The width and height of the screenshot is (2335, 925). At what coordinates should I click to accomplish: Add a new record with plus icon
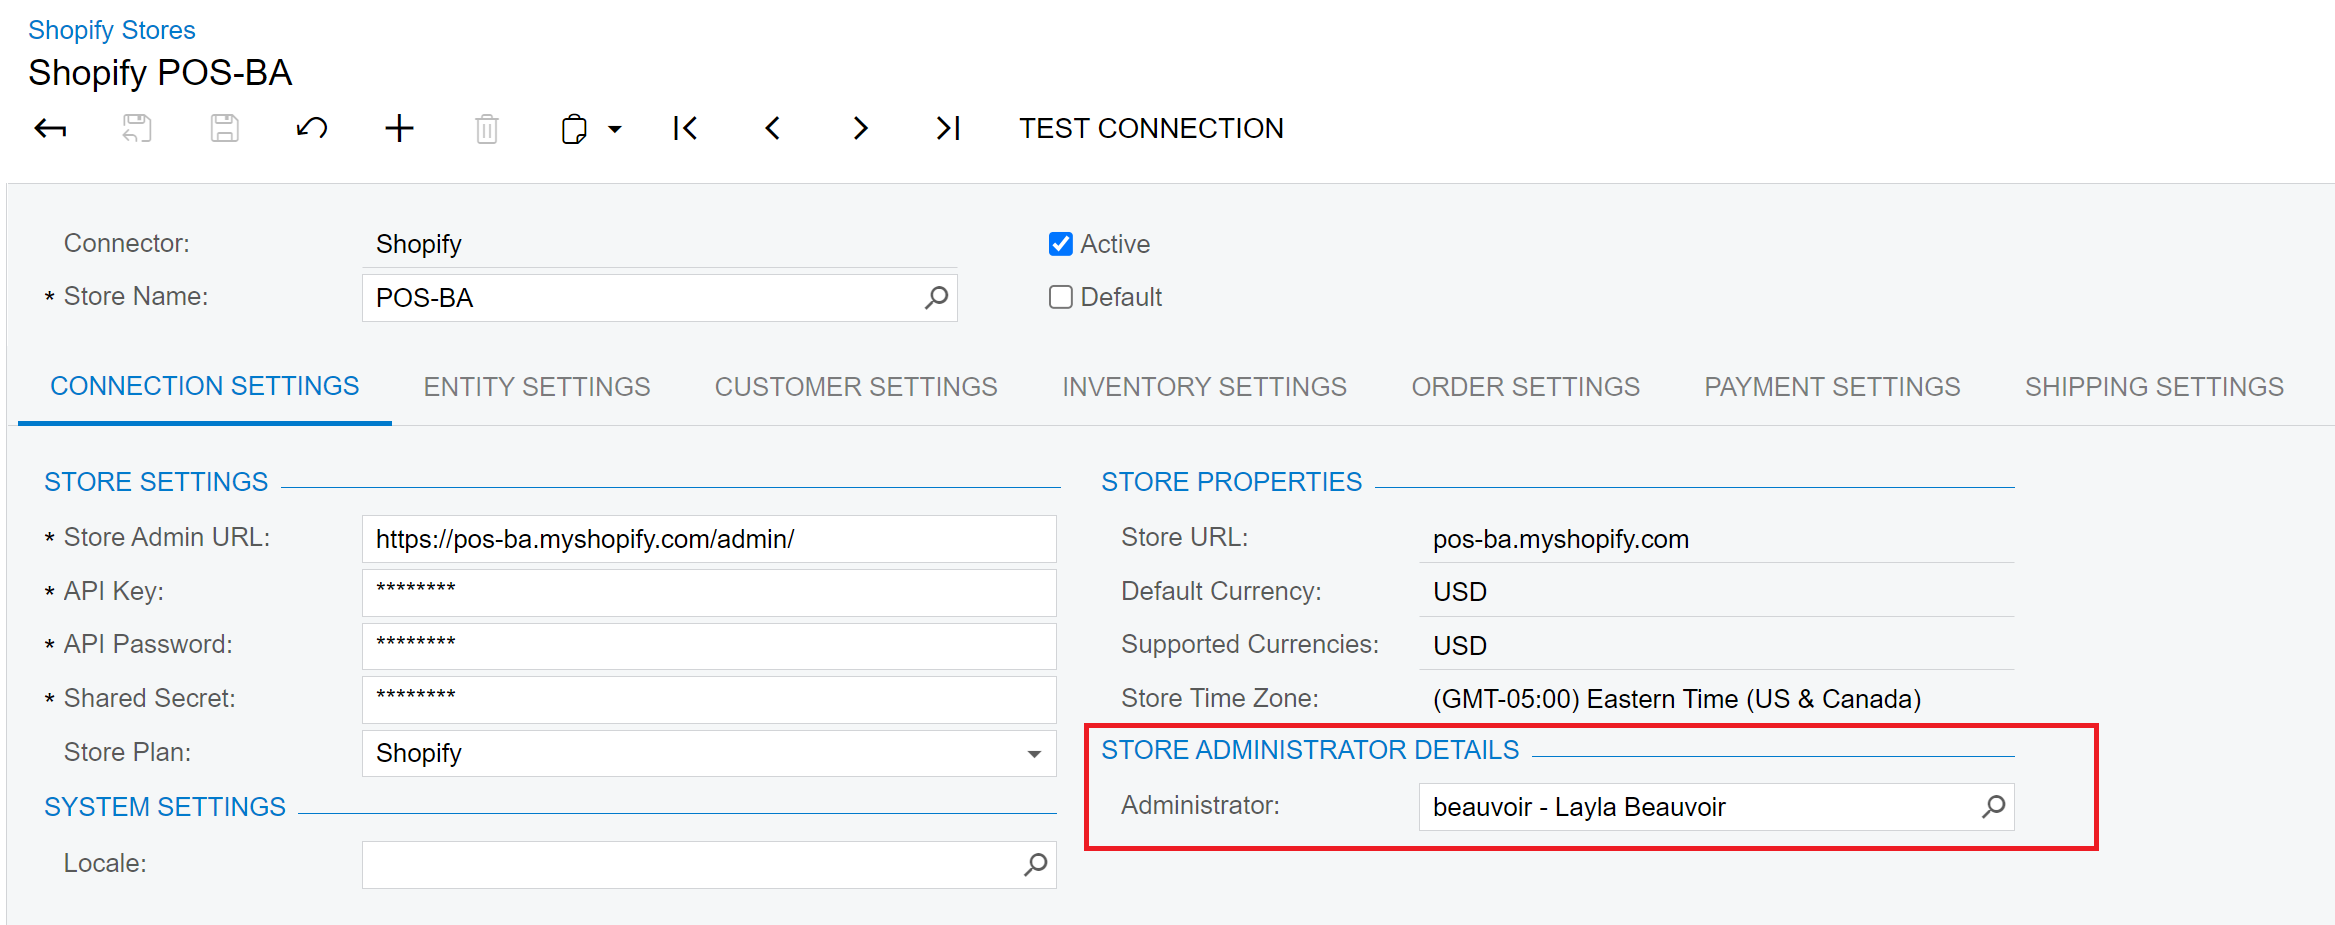(x=399, y=128)
